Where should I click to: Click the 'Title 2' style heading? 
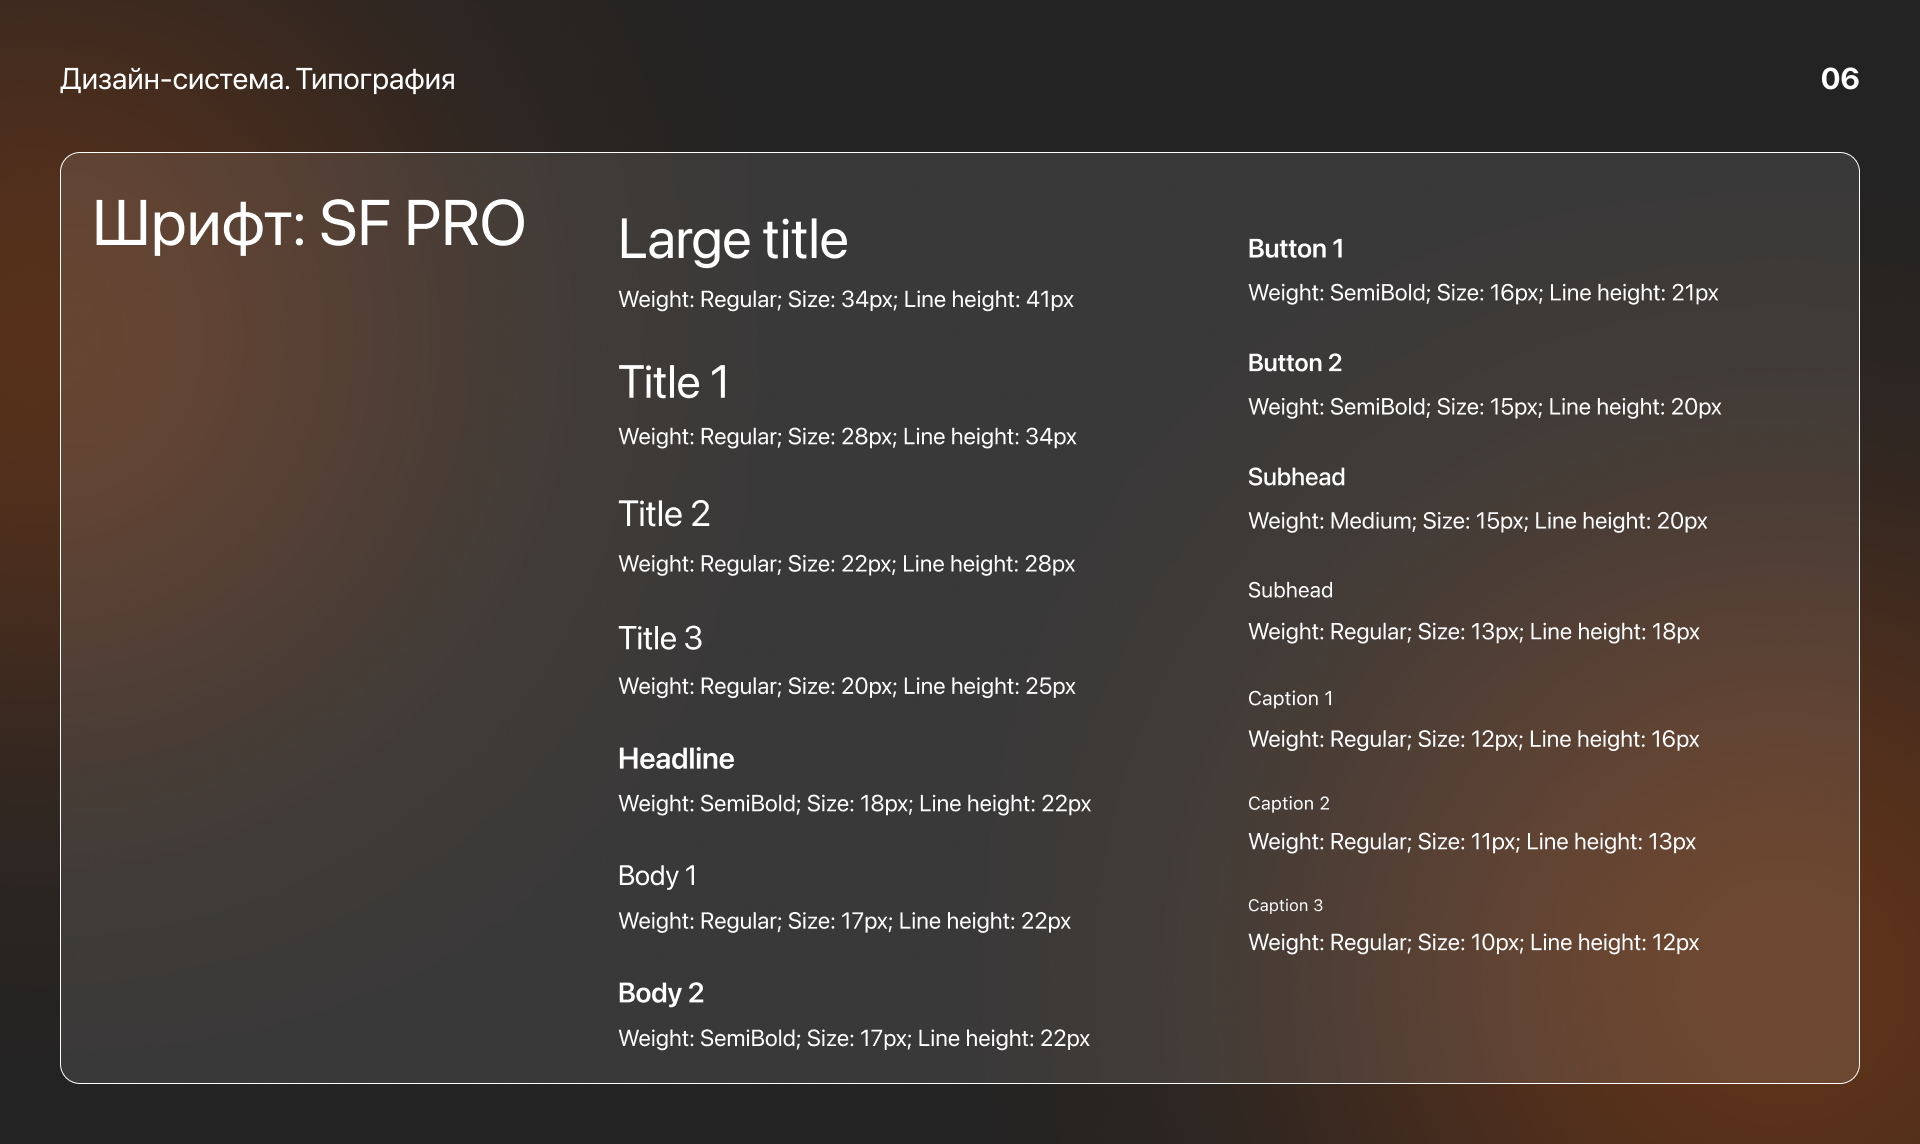(x=664, y=514)
